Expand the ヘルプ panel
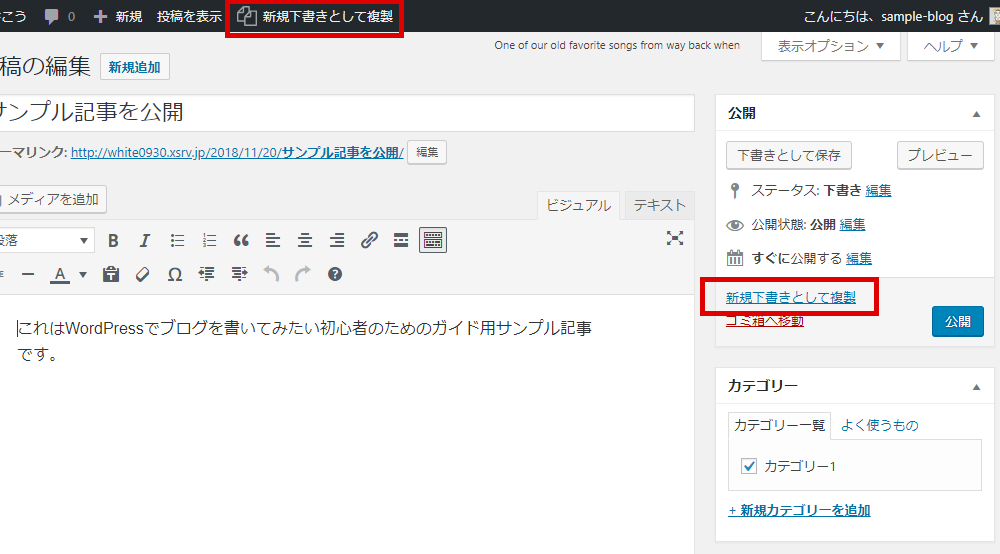Viewport: 1000px width, 554px height. point(950,46)
